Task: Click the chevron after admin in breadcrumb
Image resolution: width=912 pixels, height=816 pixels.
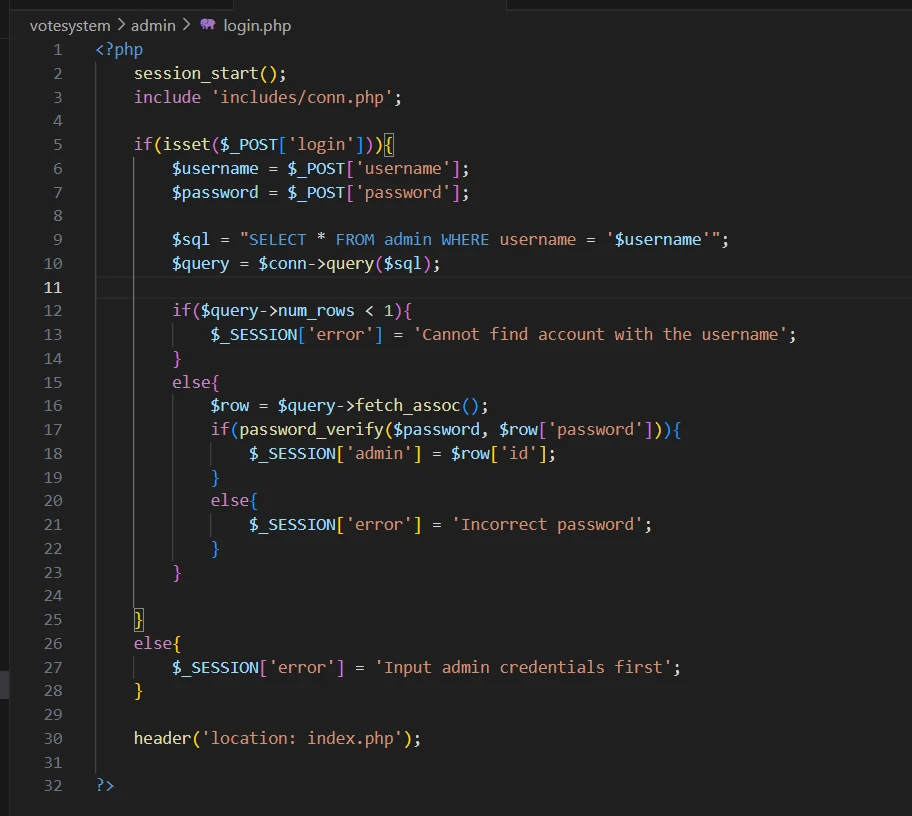Action: [x=186, y=25]
